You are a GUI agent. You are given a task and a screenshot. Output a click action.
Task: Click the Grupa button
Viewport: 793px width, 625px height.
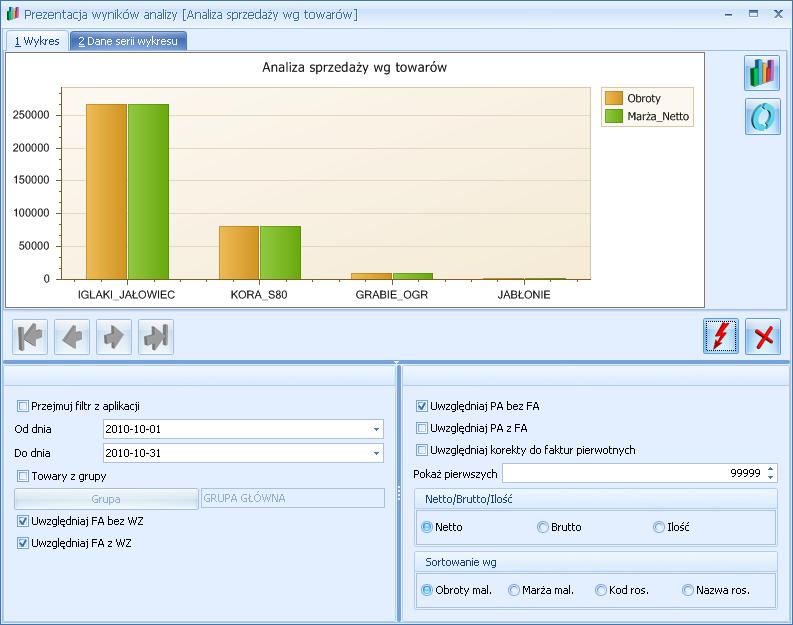point(106,499)
